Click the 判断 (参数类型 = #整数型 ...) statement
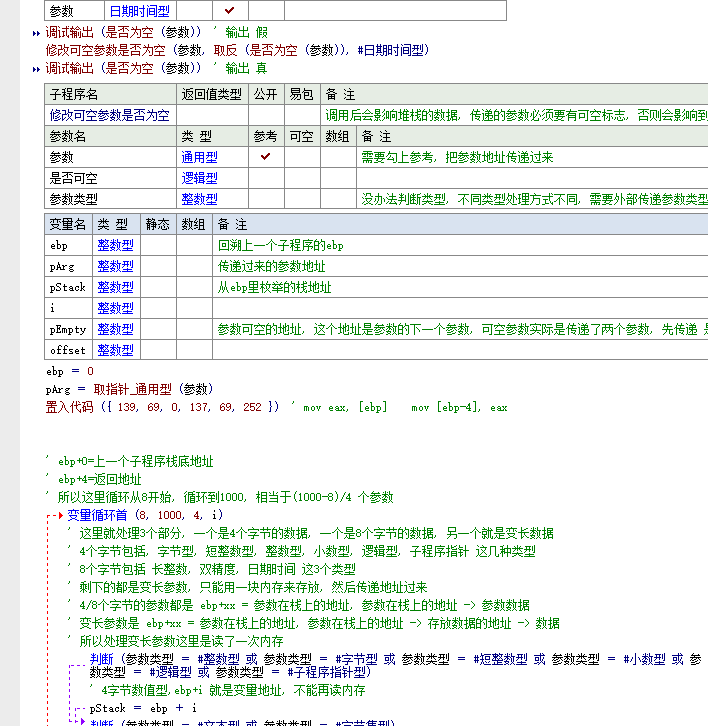Viewport: 708px width, 726px height. click(396, 665)
